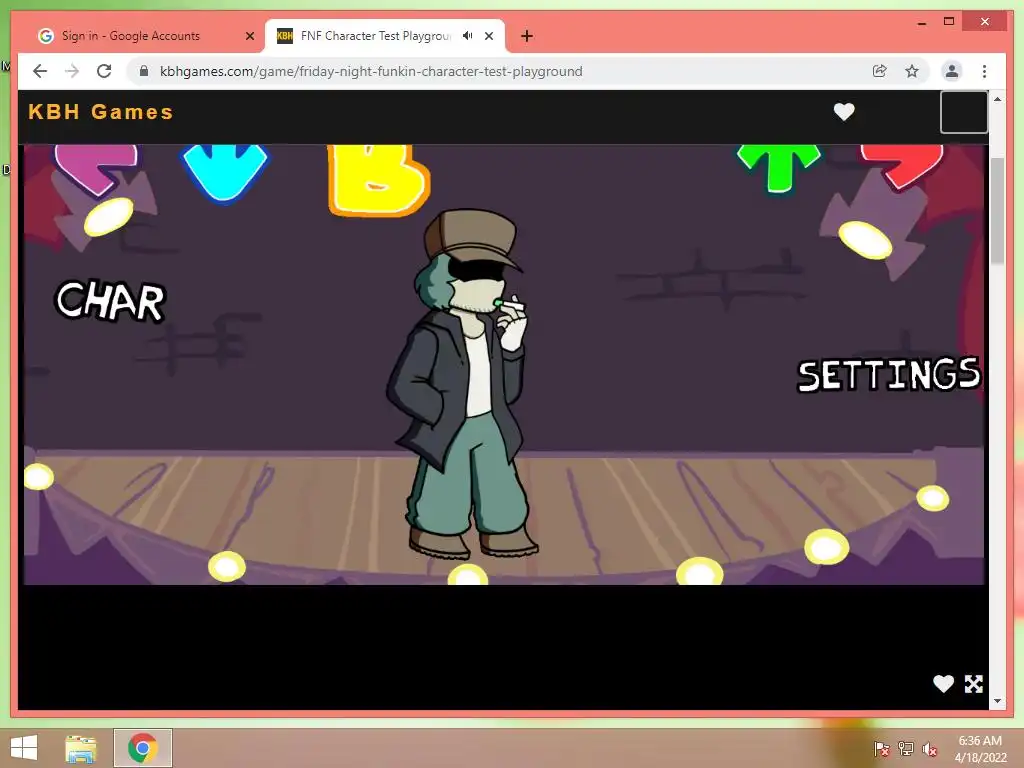The width and height of the screenshot is (1024, 768).
Task: Minimize the Chrome window
Action: click(921, 23)
